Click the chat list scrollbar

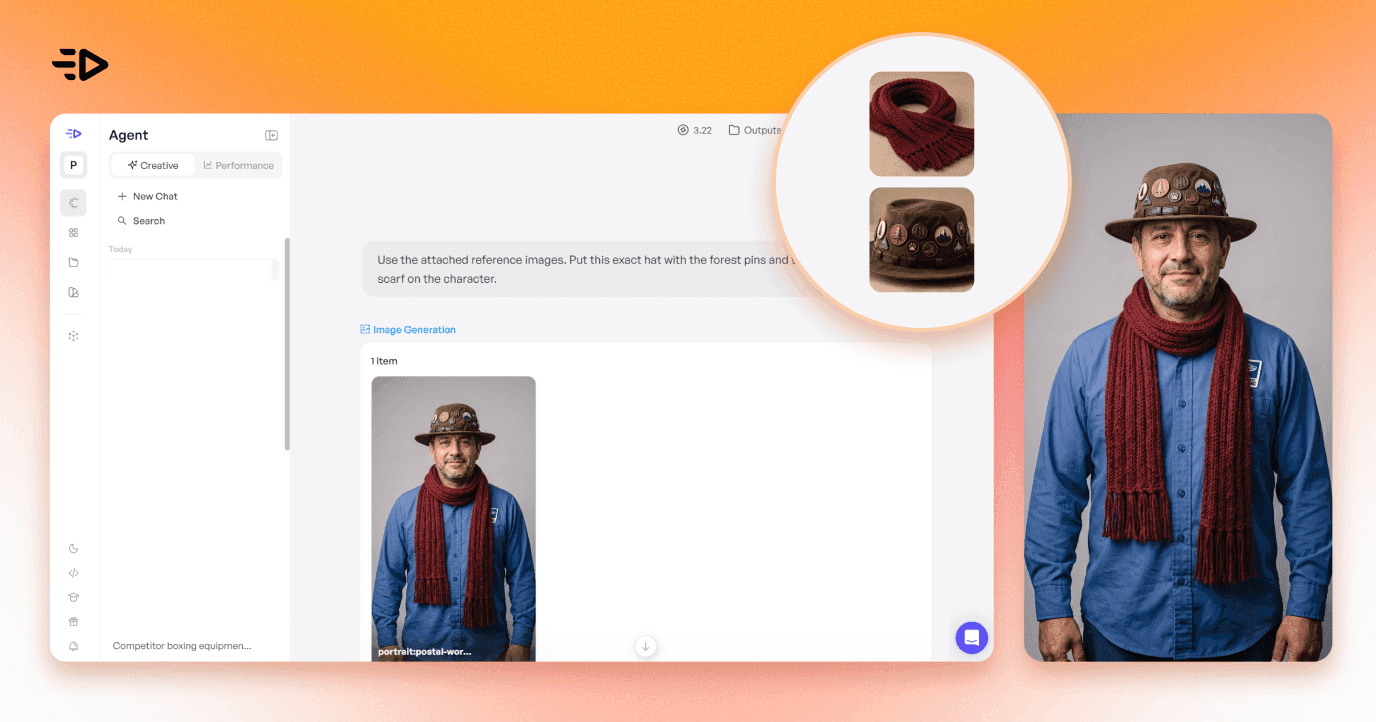click(x=287, y=343)
